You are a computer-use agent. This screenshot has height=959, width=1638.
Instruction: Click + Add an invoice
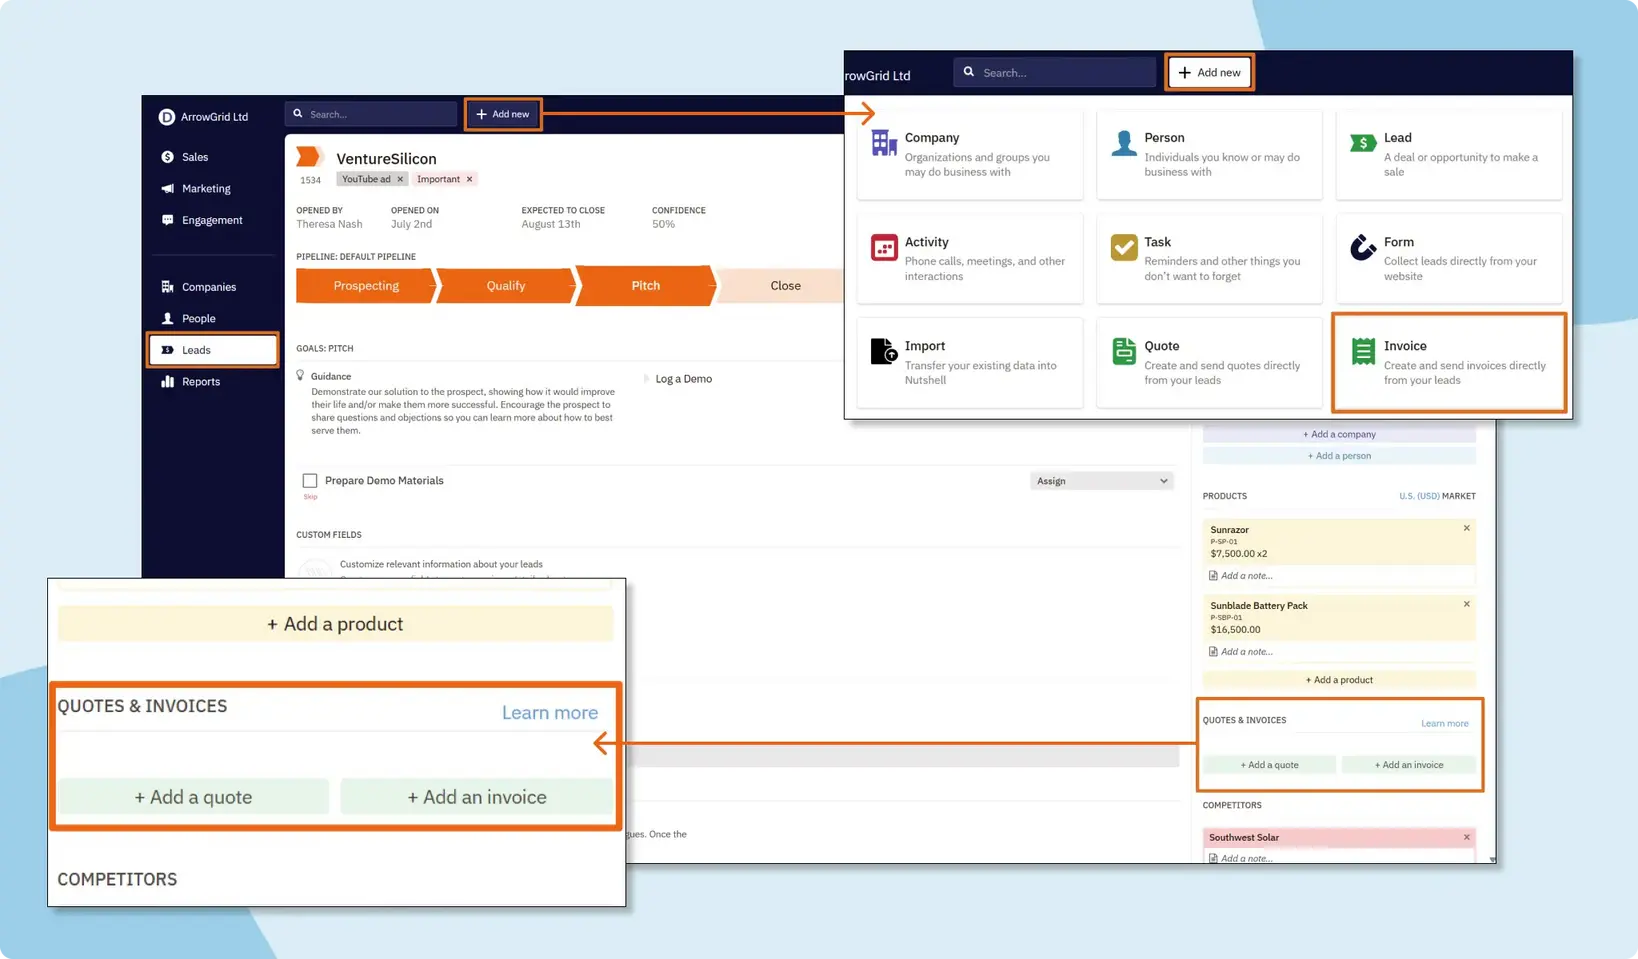(477, 797)
